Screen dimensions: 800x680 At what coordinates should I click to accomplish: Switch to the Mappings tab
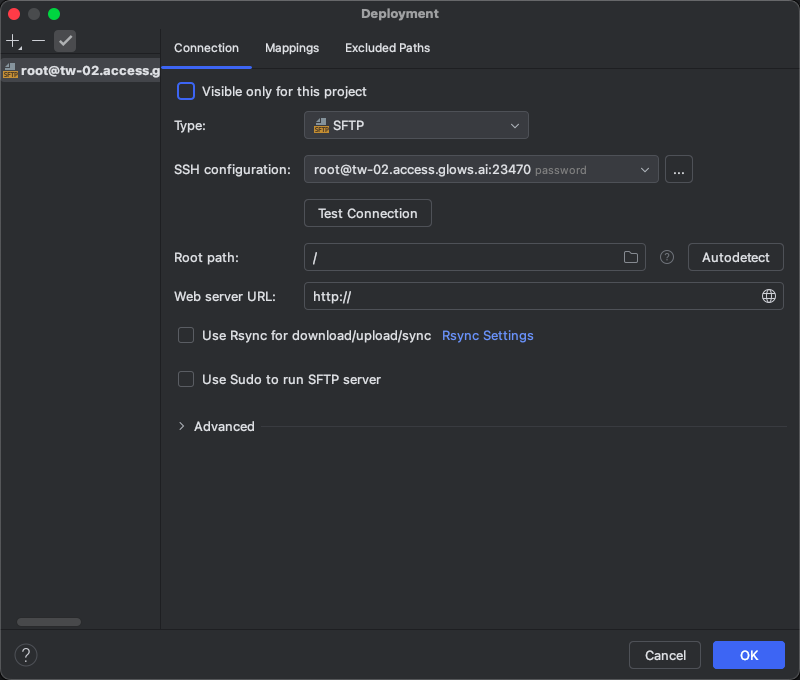tap(292, 48)
